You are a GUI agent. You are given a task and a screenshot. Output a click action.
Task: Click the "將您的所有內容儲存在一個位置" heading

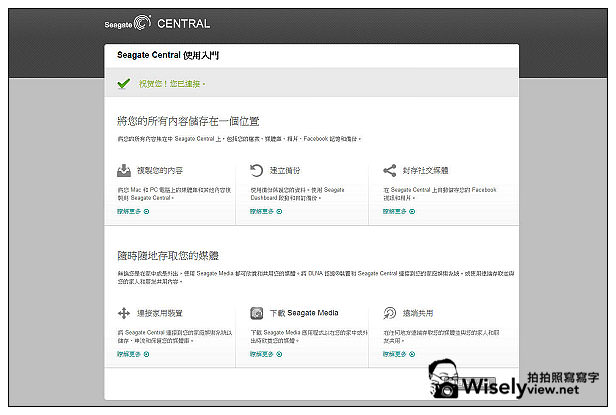tap(188, 121)
